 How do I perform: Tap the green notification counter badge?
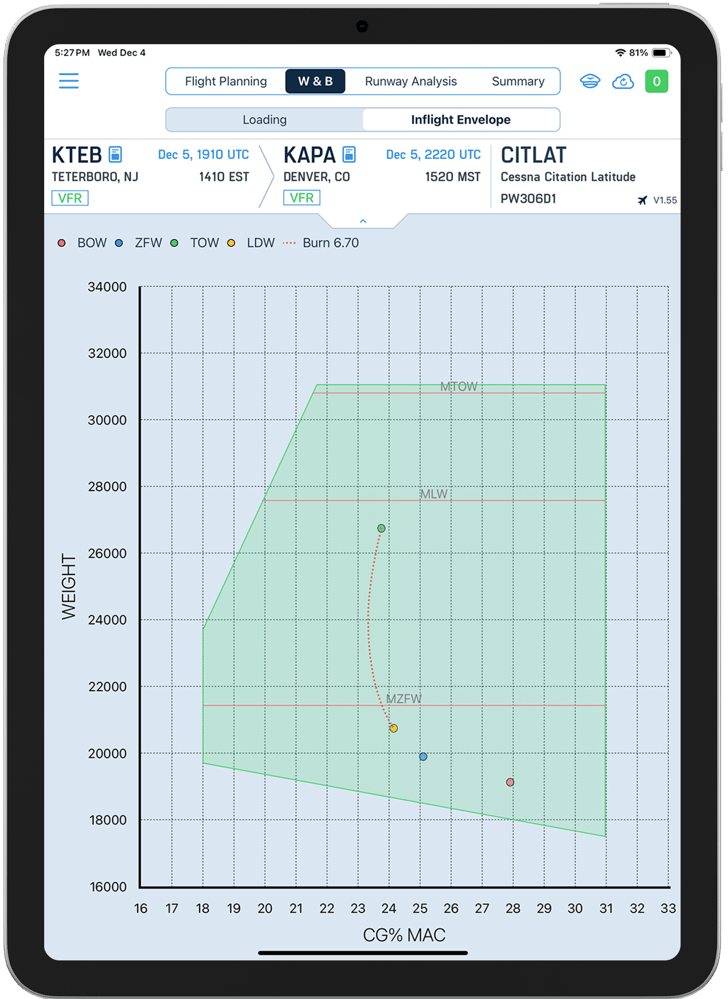click(657, 82)
